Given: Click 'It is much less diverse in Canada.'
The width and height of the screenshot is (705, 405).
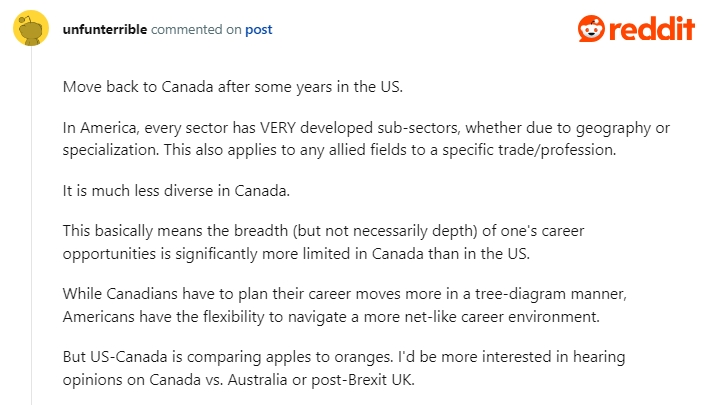Looking at the screenshot, I should [x=176, y=191].
